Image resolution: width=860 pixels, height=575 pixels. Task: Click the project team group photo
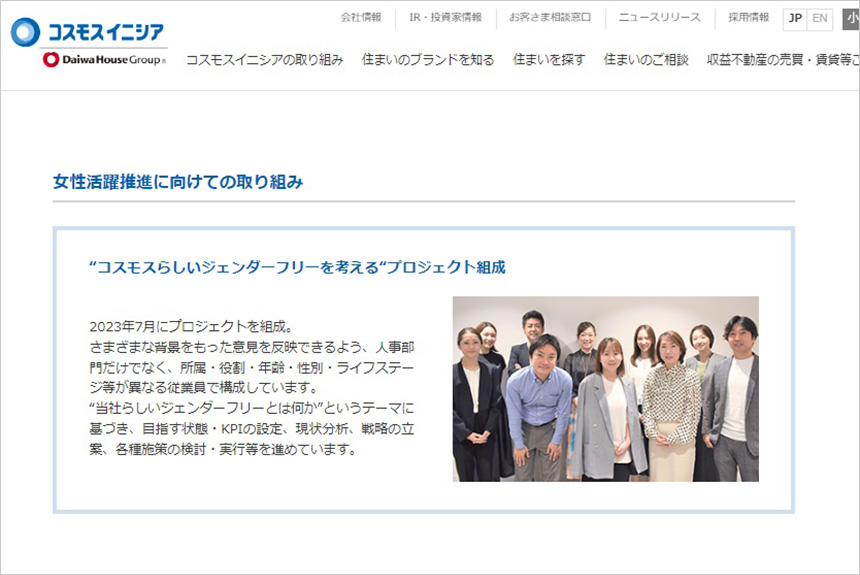(x=605, y=389)
